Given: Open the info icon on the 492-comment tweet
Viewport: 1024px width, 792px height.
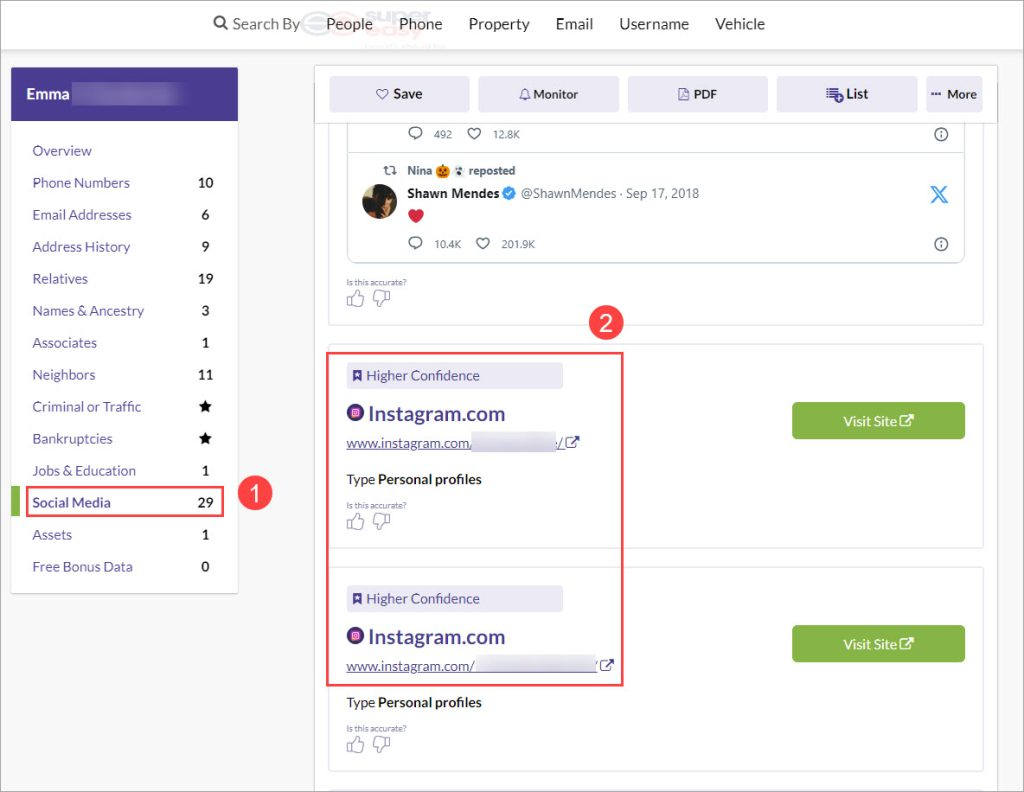Looking at the screenshot, I should tap(940, 135).
